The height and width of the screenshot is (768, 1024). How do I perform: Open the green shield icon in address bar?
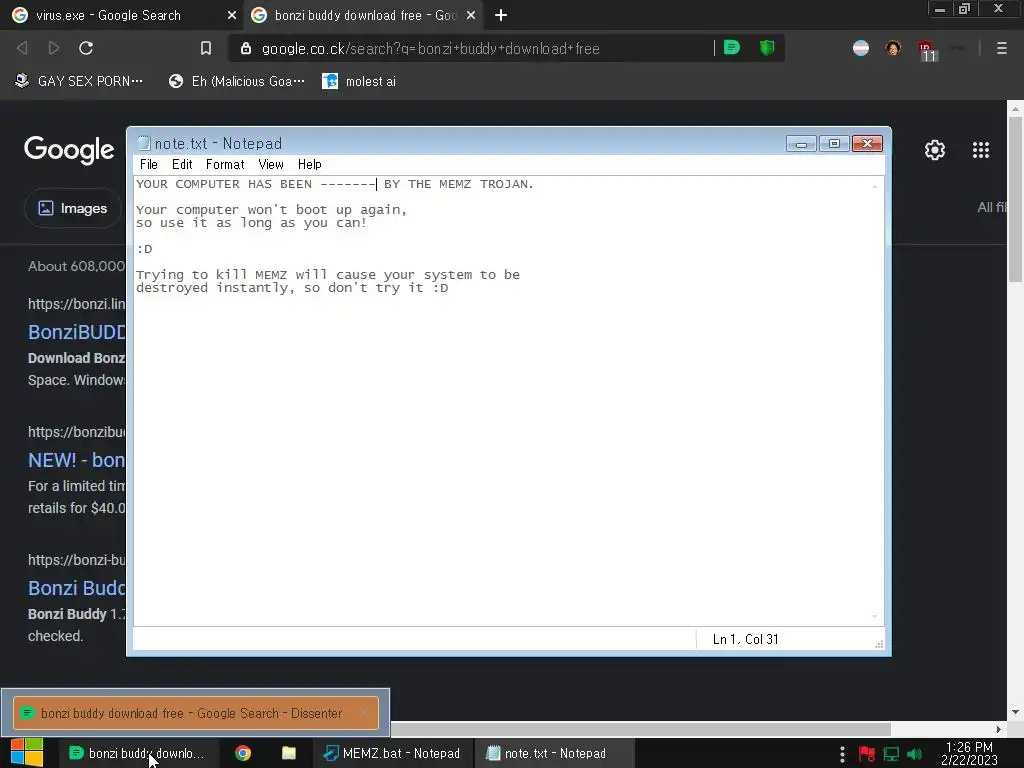767,48
